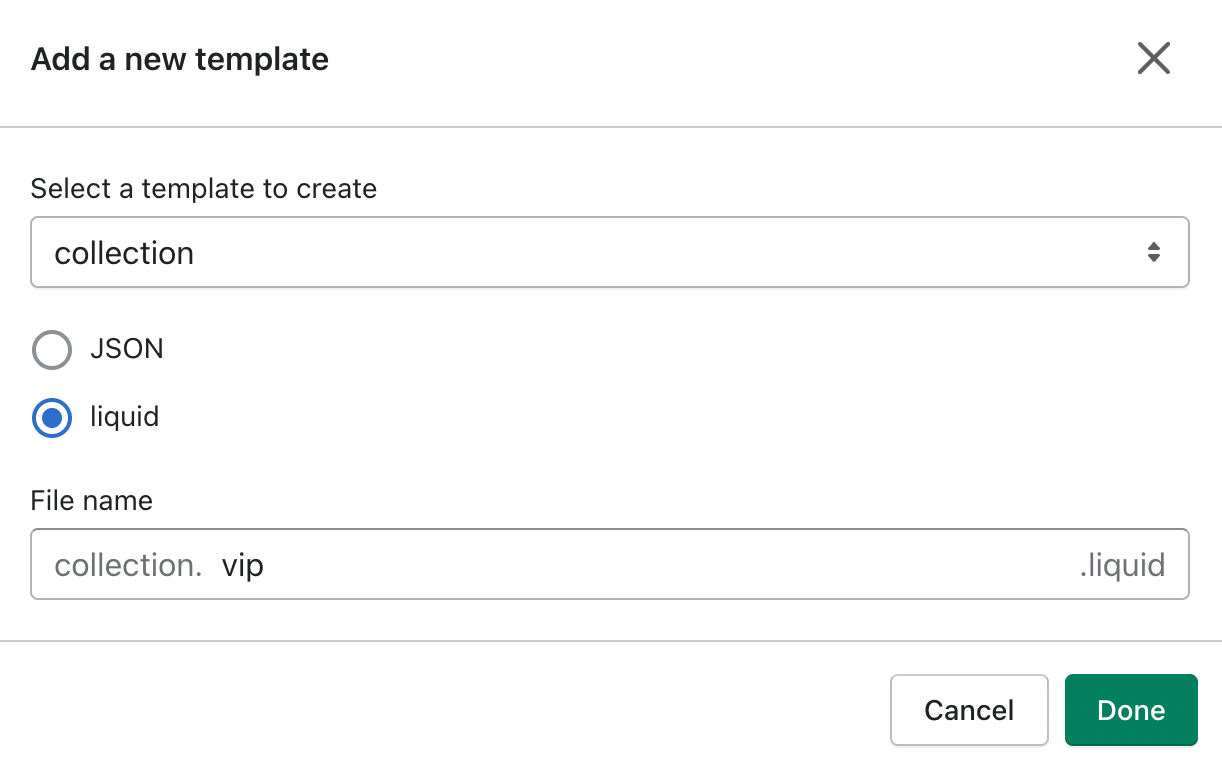This screenshot has height=768, width=1222.
Task: Click the liquid option label text
Action: 125,416
